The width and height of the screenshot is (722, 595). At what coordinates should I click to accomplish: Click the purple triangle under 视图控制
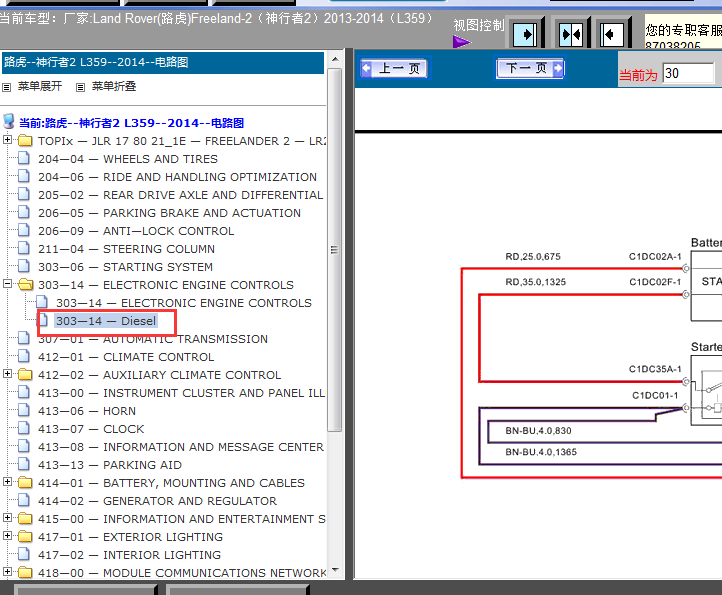[x=461, y=42]
